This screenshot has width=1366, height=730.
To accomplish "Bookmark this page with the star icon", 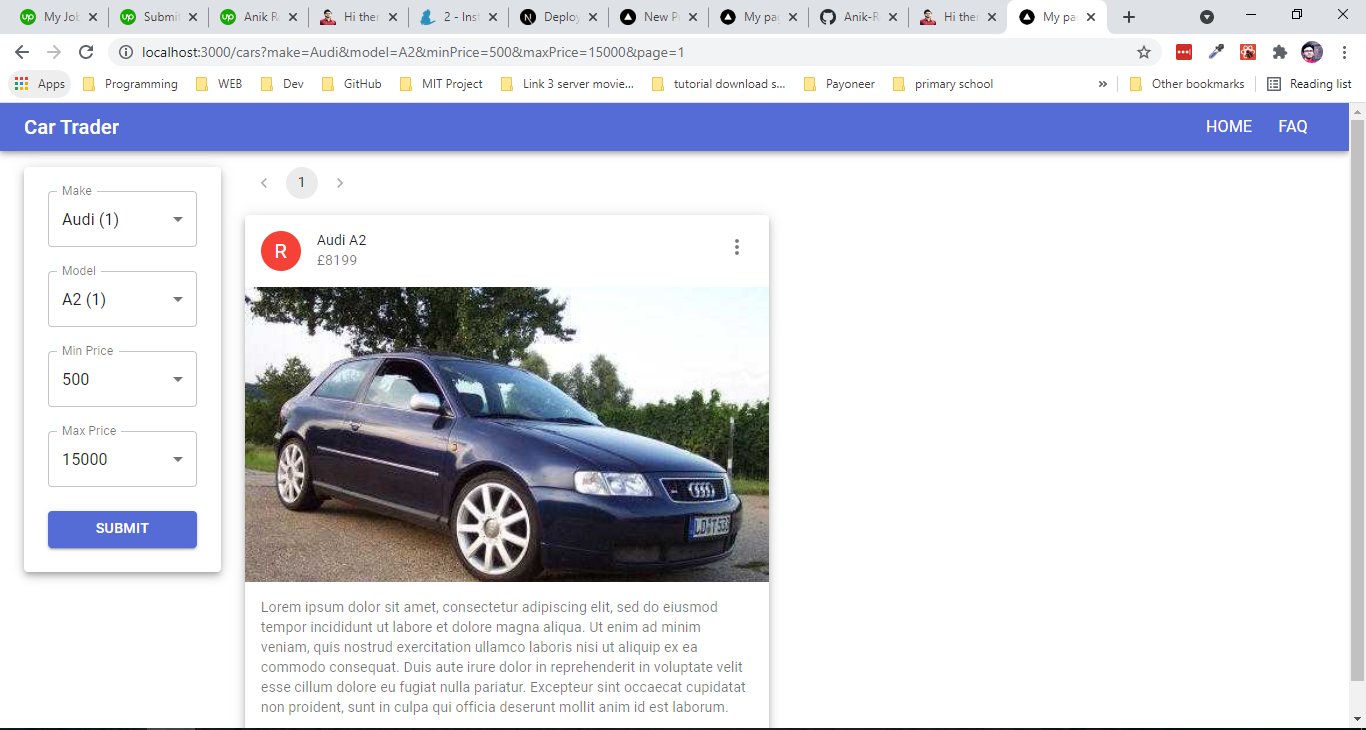I will (x=1144, y=52).
